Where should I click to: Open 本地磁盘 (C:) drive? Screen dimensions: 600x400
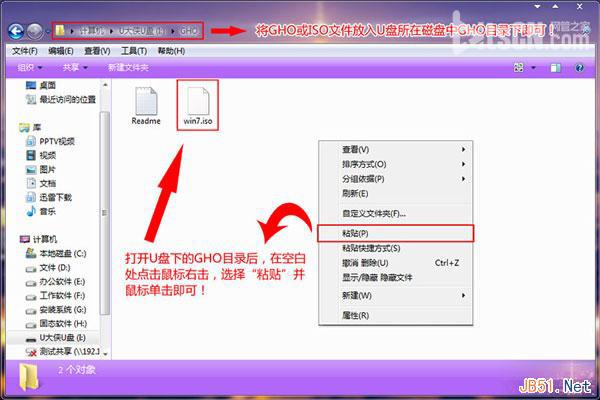[x=56, y=253]
